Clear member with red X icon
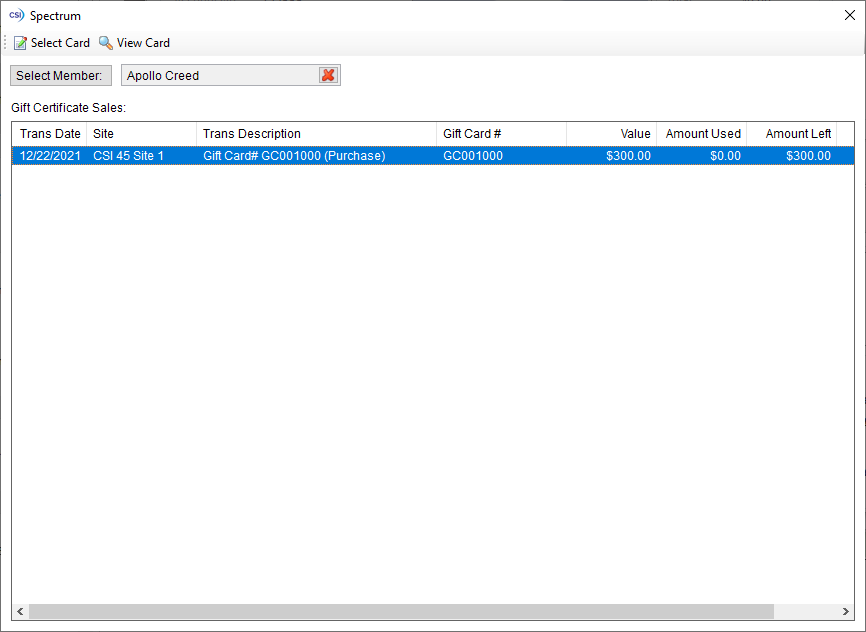Viewport: 866px width, 632px height. [x=328, y=75]
